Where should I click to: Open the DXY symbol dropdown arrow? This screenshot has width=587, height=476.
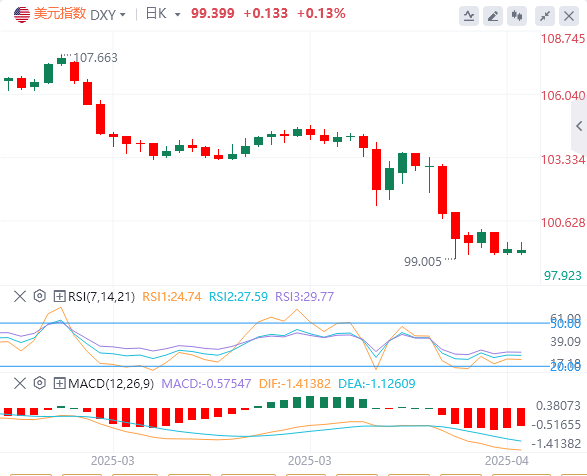pos(122,15)
